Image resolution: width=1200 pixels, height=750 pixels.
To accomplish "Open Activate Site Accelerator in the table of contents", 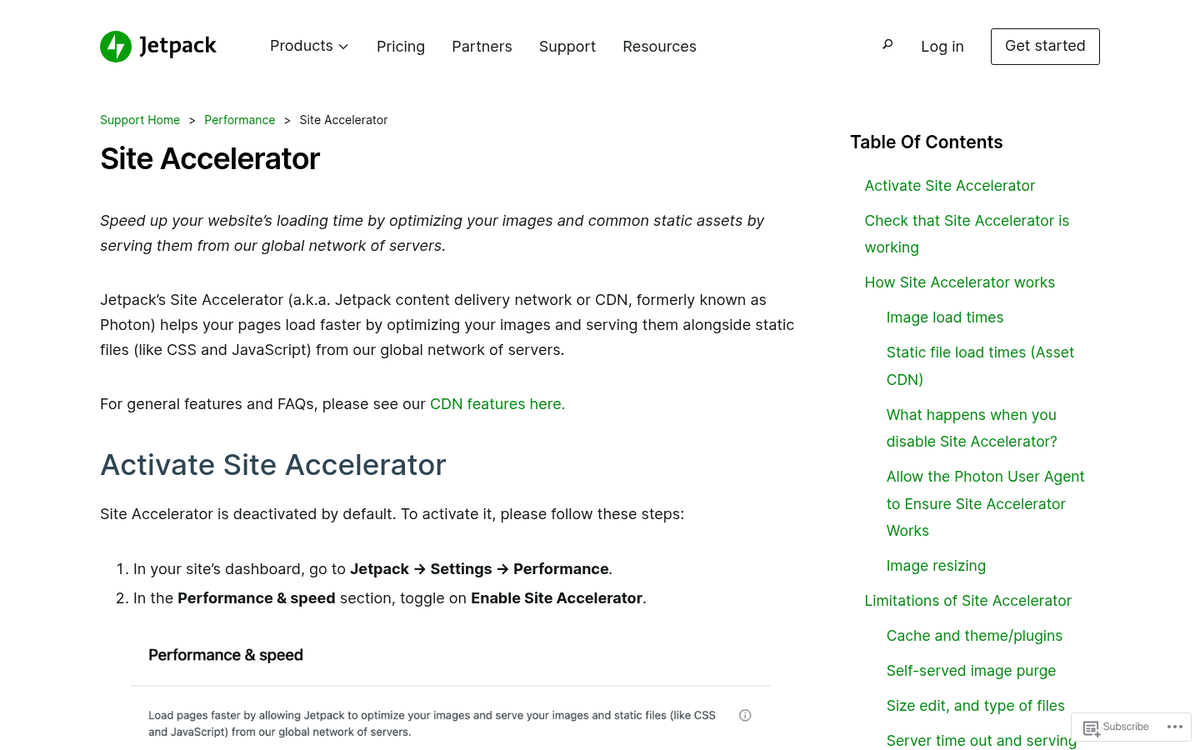I will pyautogui.click(x=949, y=185).
